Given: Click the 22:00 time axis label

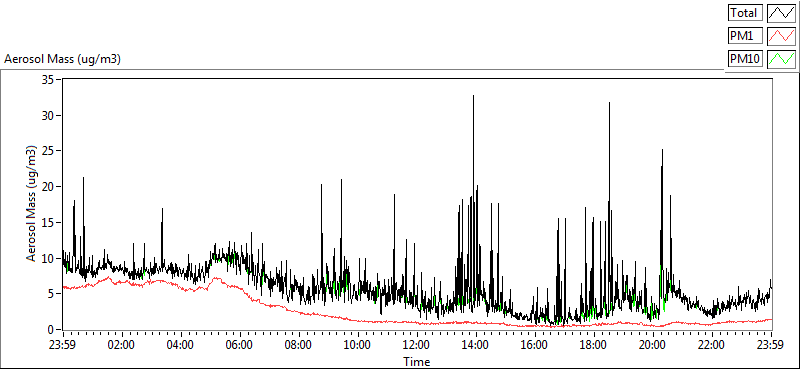Looking at the screenshot, I should click(x=712, y=344).
